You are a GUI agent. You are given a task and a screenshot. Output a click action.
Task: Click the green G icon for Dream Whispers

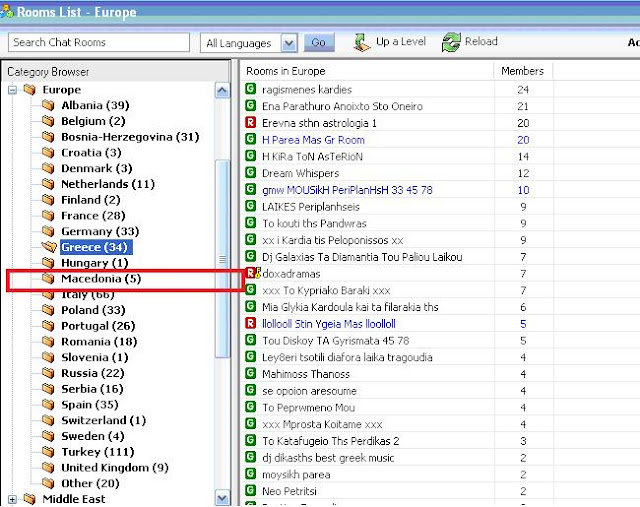[250, 172]
